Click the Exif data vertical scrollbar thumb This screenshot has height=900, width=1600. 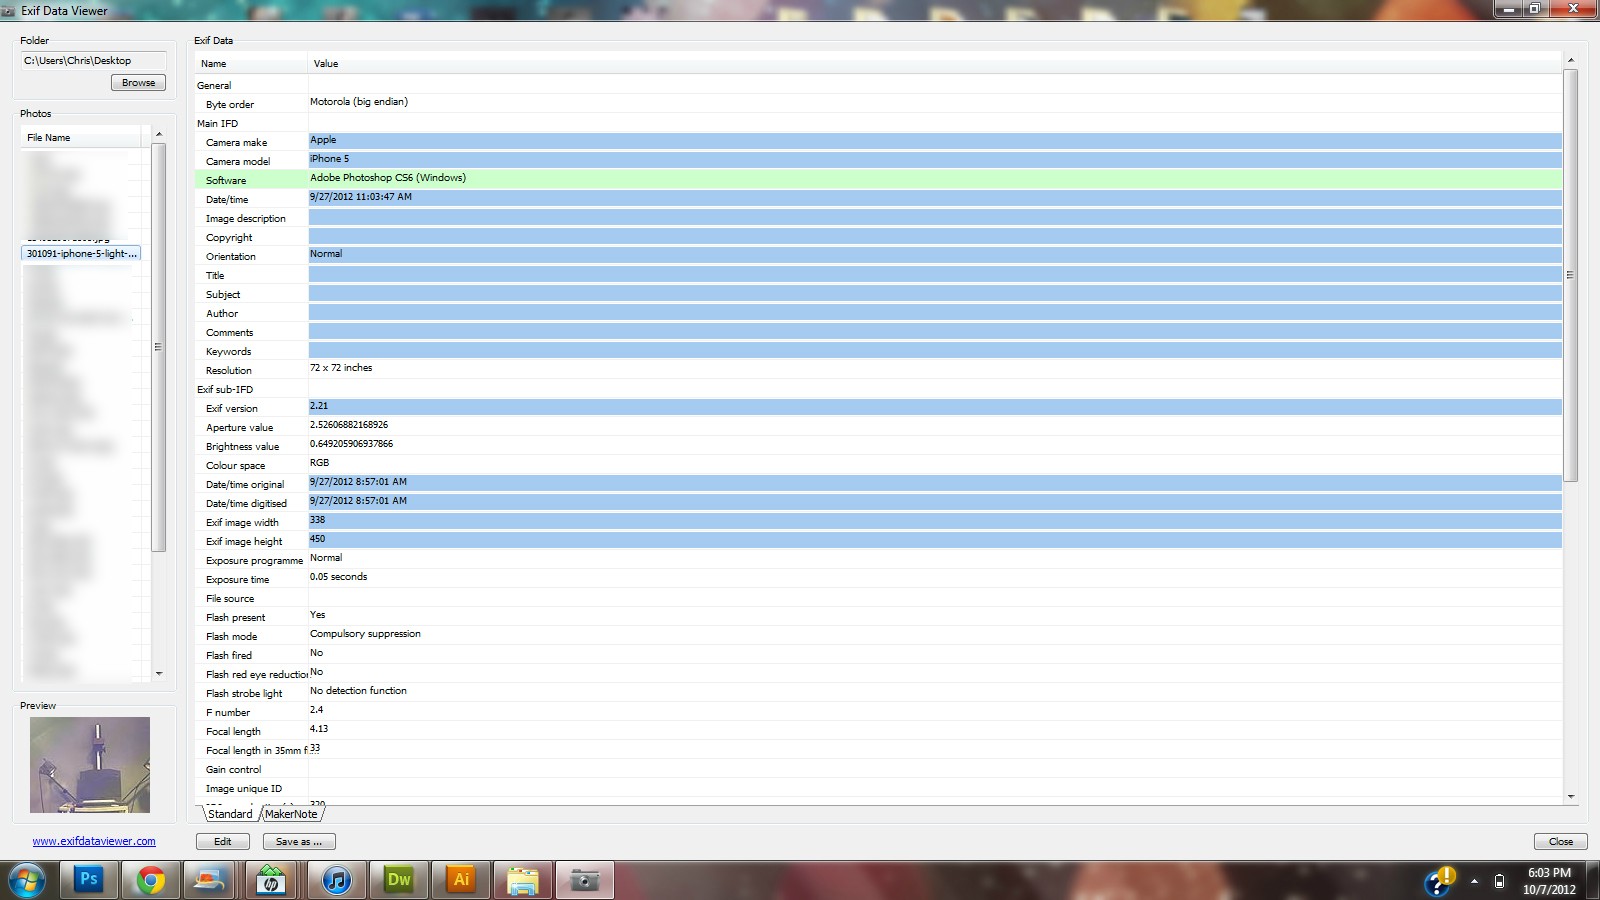pos(1570,275)
